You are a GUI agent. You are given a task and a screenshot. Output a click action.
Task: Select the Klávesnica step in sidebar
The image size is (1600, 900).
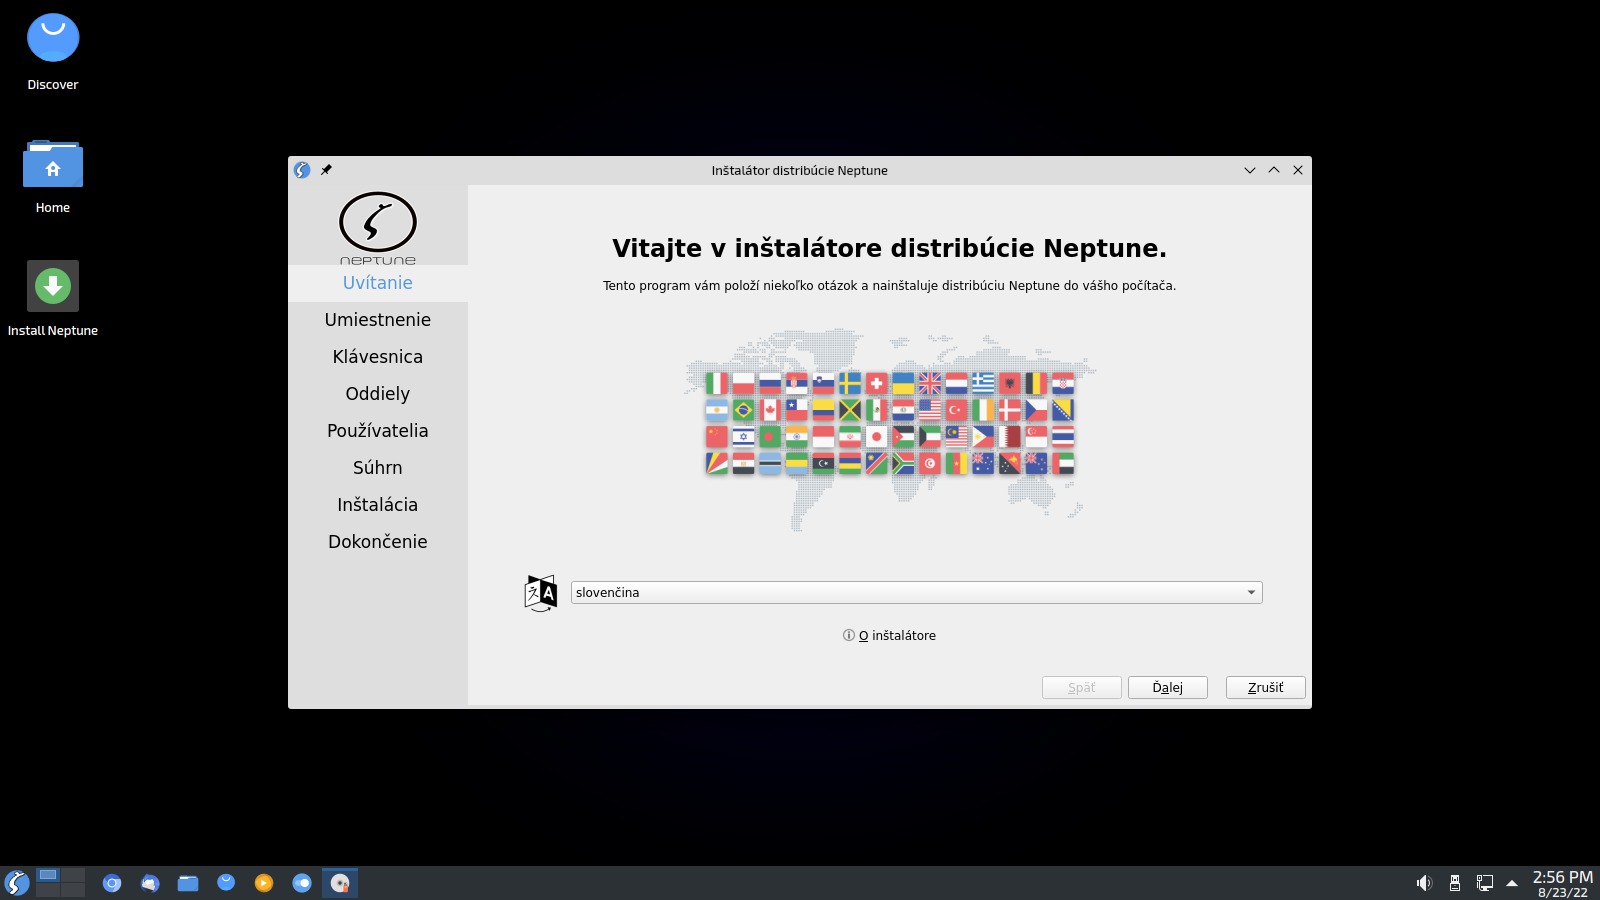click(x=378, y=357)
